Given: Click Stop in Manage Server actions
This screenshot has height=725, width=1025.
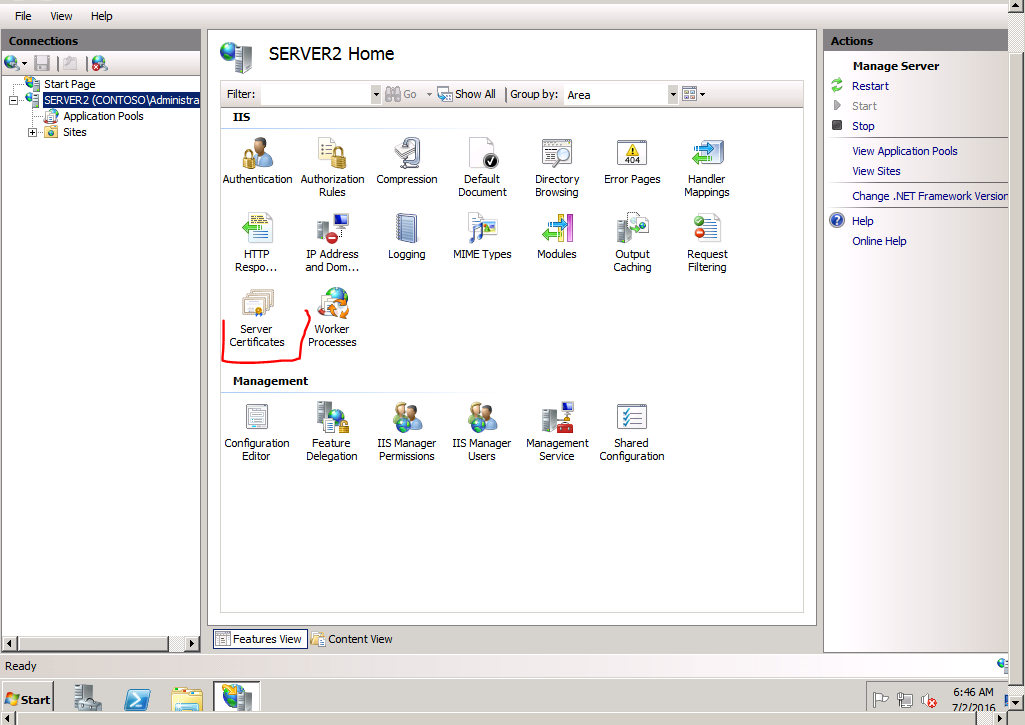Looking at the screenshot, I should tap(863, 126).
